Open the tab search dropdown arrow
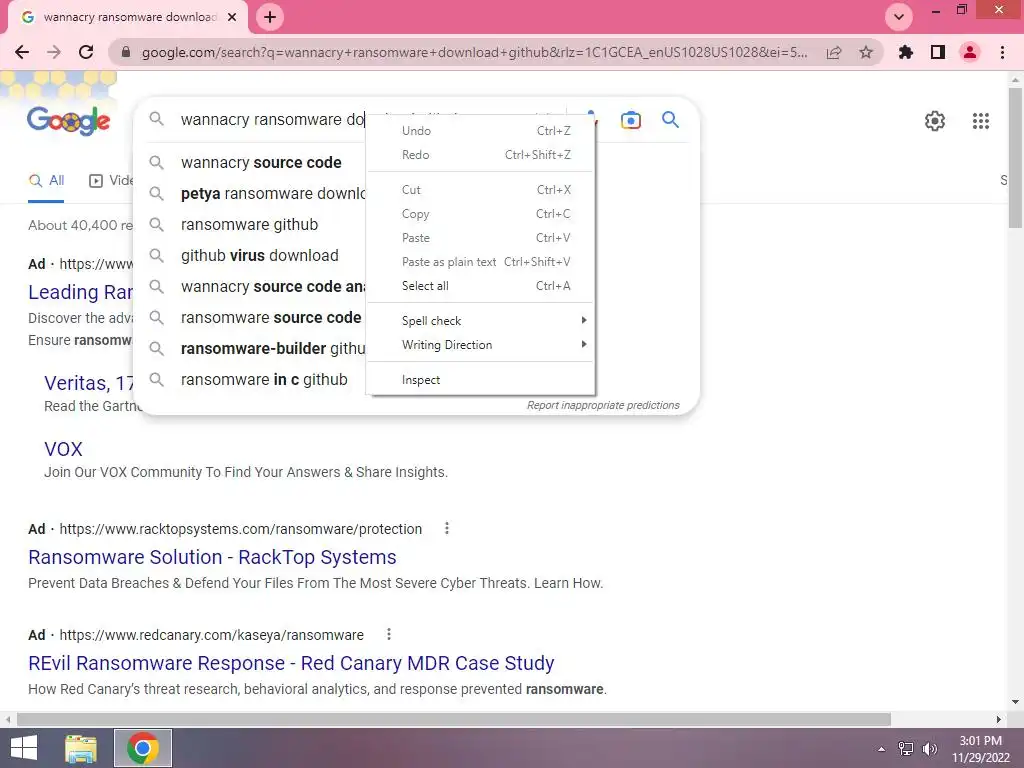Viewport: 1024px width, 768px height. coord(899,17)
